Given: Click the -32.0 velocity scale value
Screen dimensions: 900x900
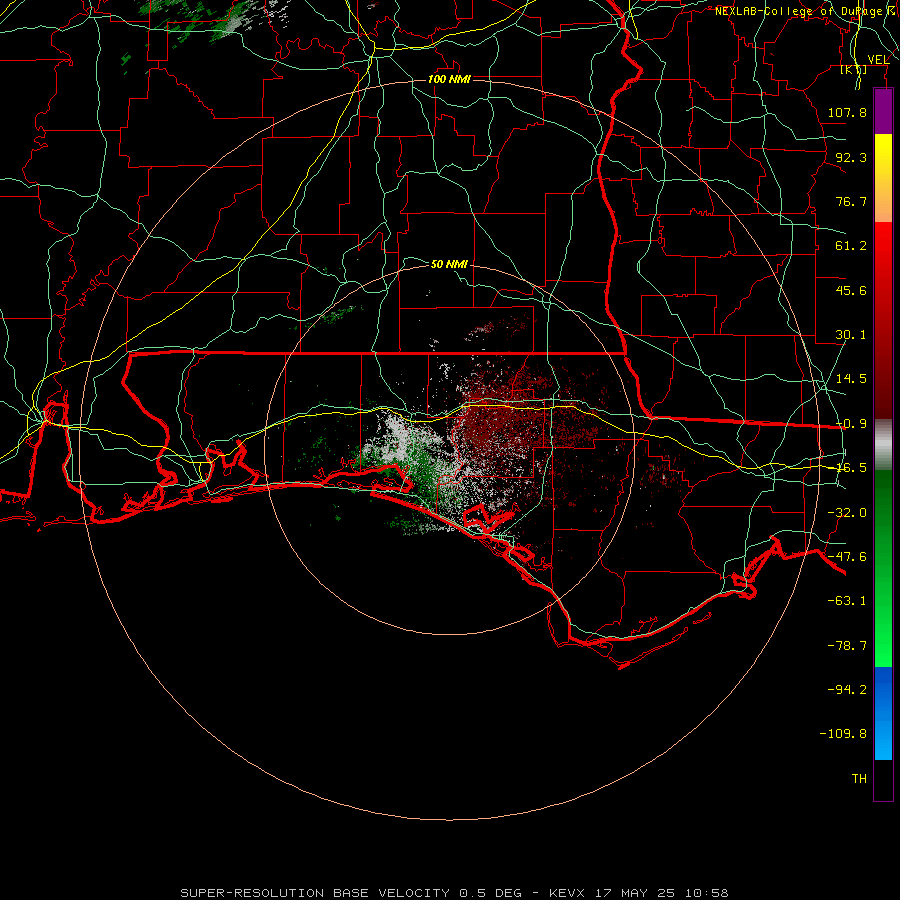Looking at the screenshot, I should click(x=847, y=513).
